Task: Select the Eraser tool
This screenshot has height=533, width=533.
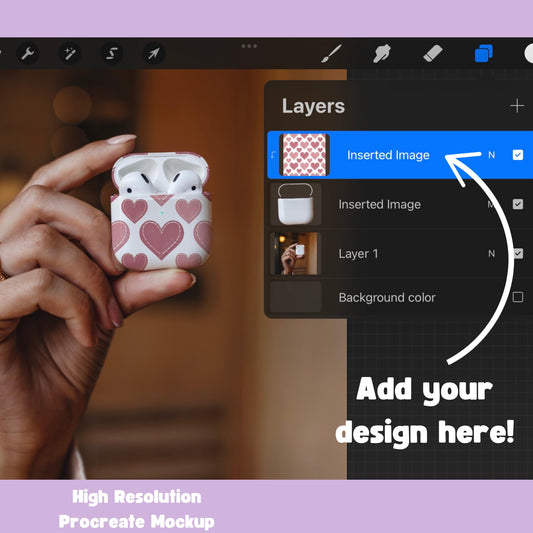Action: point(432,53)
